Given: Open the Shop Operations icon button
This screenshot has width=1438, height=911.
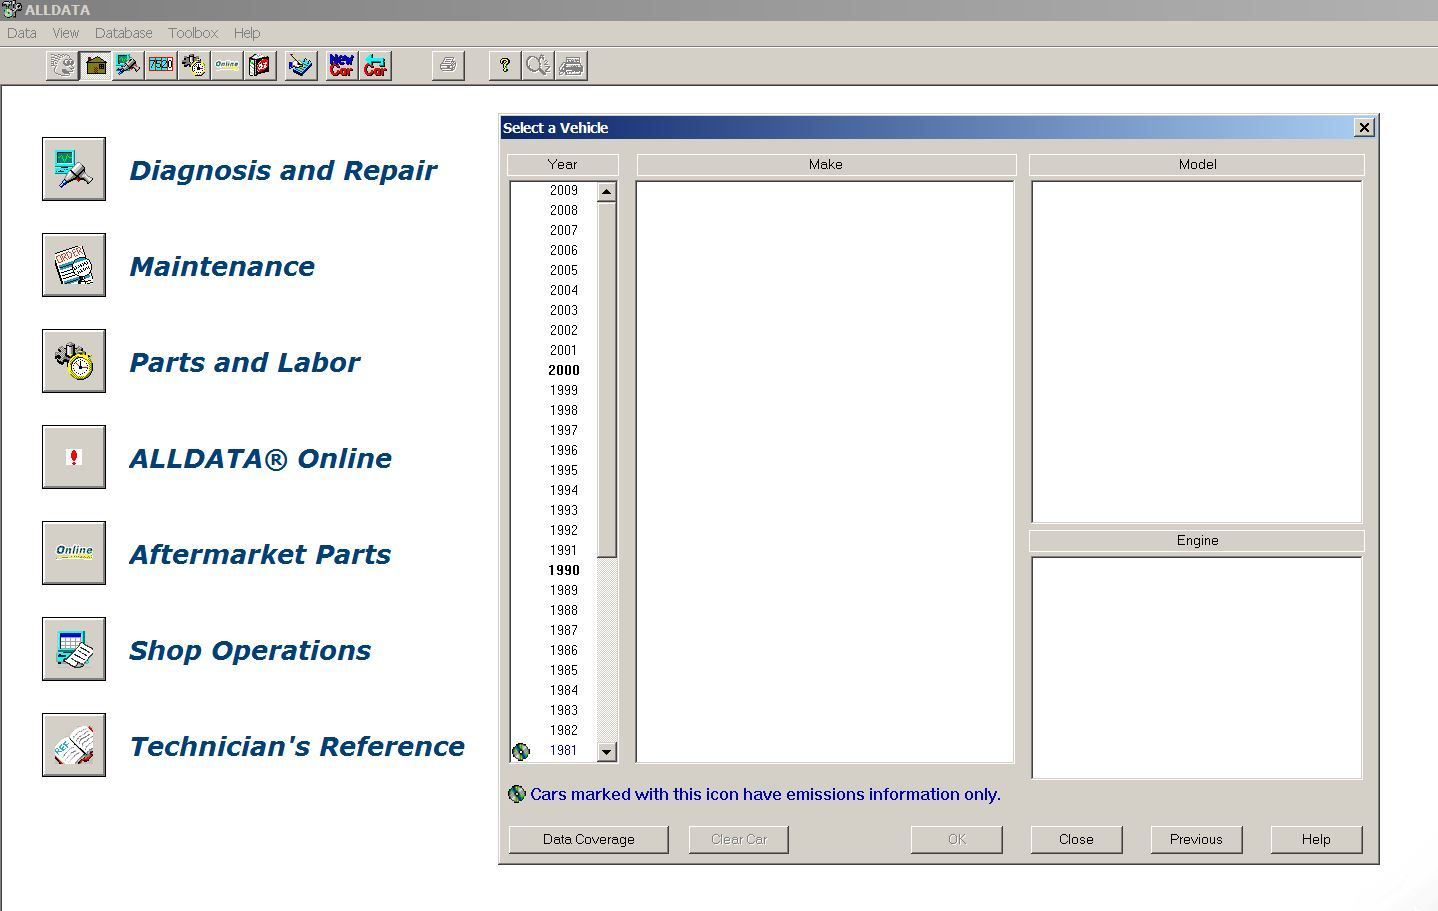Looking at the screenshot, I should tap(74, 649).
